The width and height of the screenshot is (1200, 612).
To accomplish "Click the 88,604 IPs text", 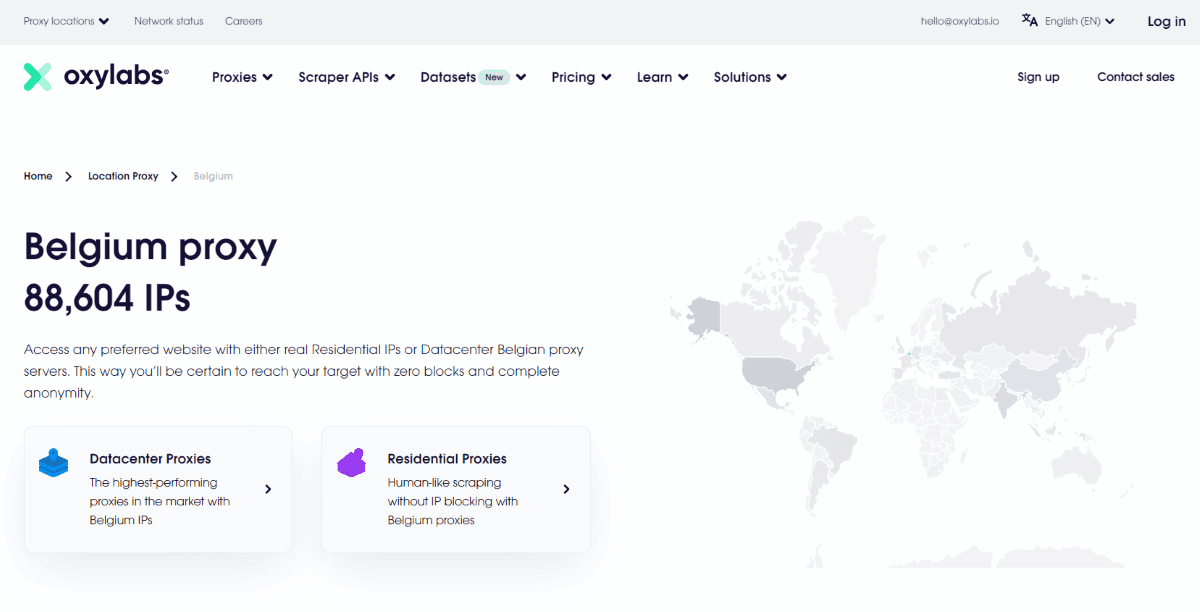I will [107, 298].
